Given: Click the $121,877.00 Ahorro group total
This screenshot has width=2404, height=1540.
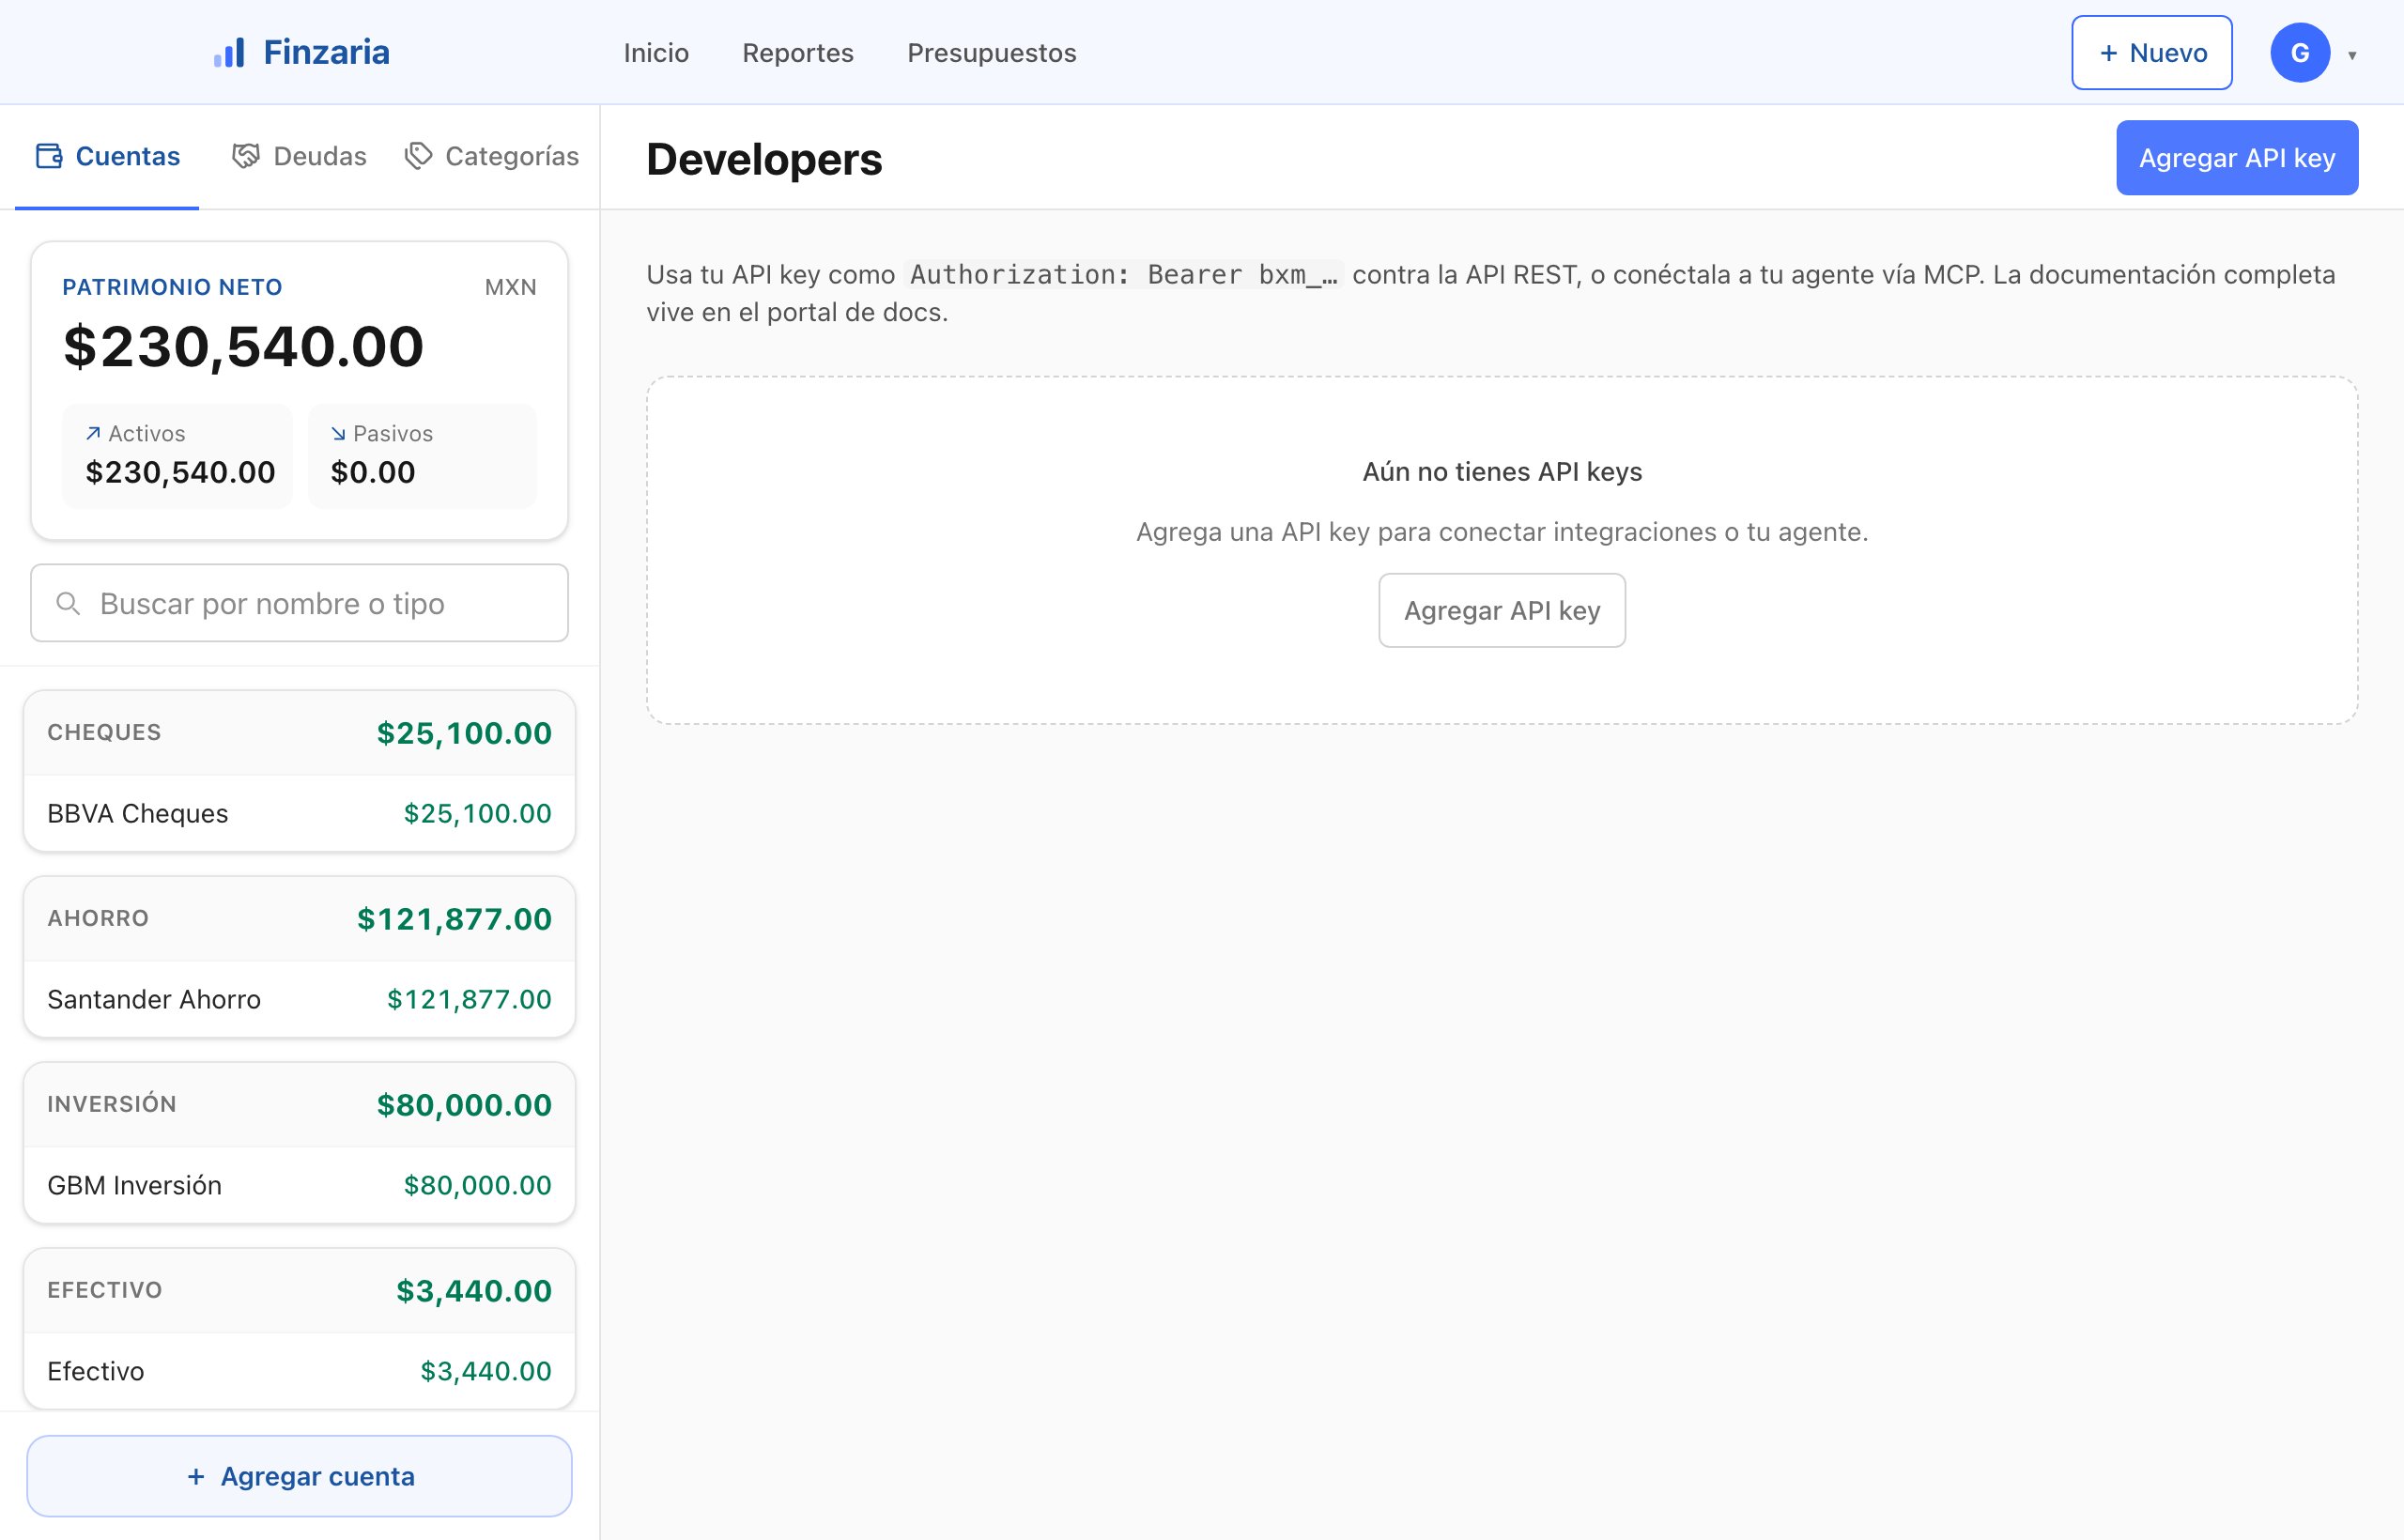Looking at the screenshot, I should 454,919.
